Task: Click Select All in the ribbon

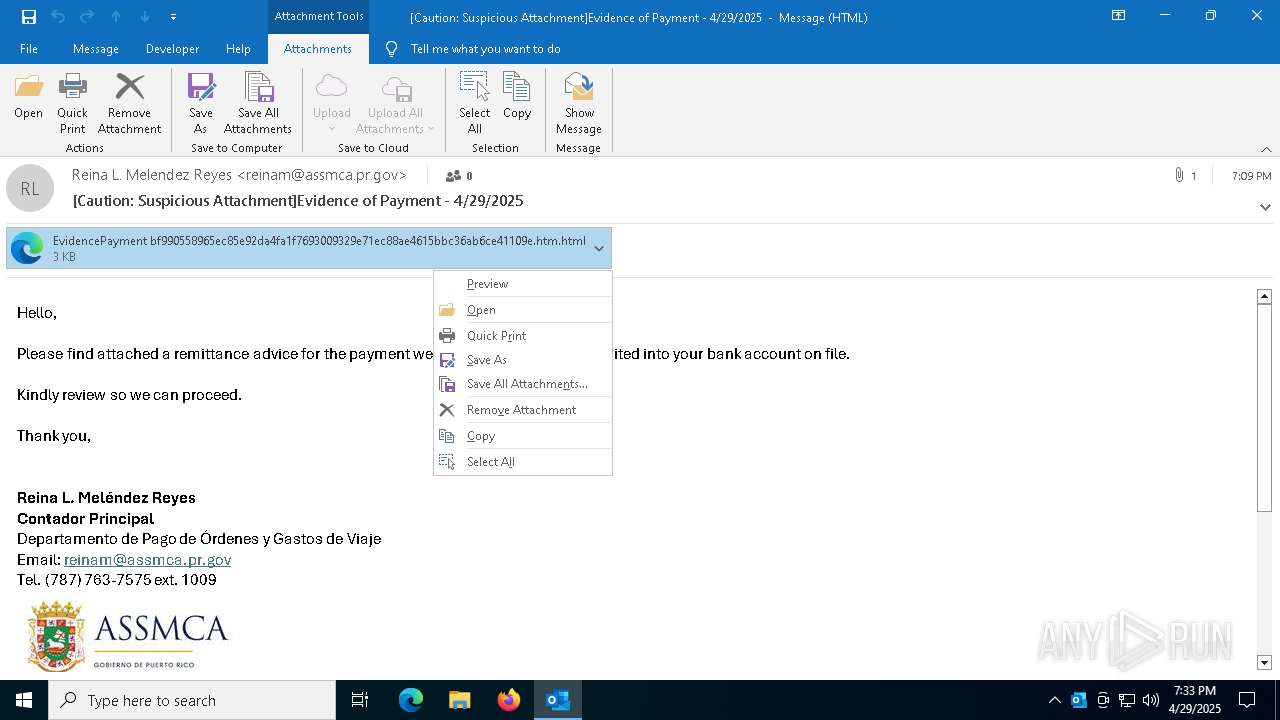Action: point(475,104)
